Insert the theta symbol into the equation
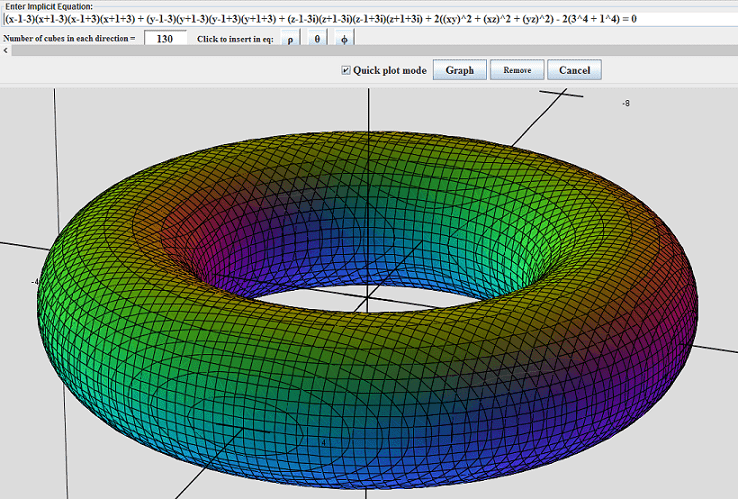This screenshot has width=738, height=499. [317, 38]
